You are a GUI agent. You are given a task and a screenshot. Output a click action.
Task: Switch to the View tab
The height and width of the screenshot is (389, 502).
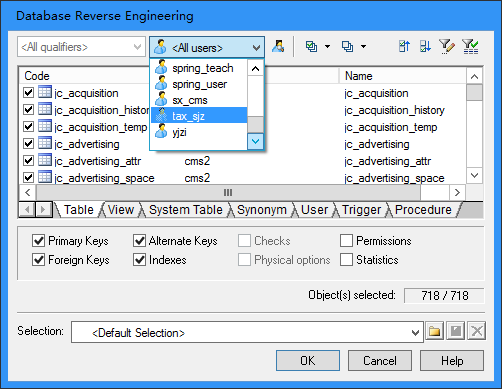[x=121, y=210]
